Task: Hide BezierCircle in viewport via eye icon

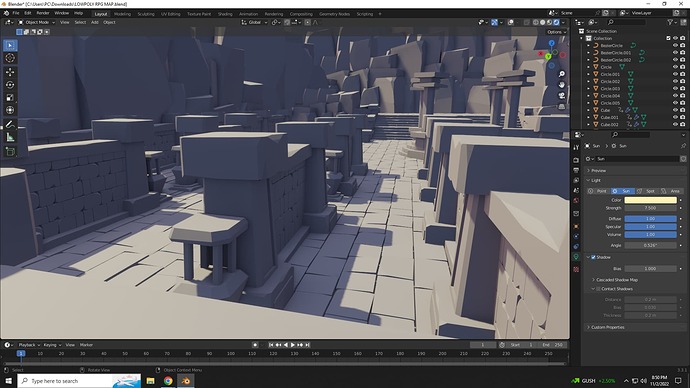Action: [675, 46]
